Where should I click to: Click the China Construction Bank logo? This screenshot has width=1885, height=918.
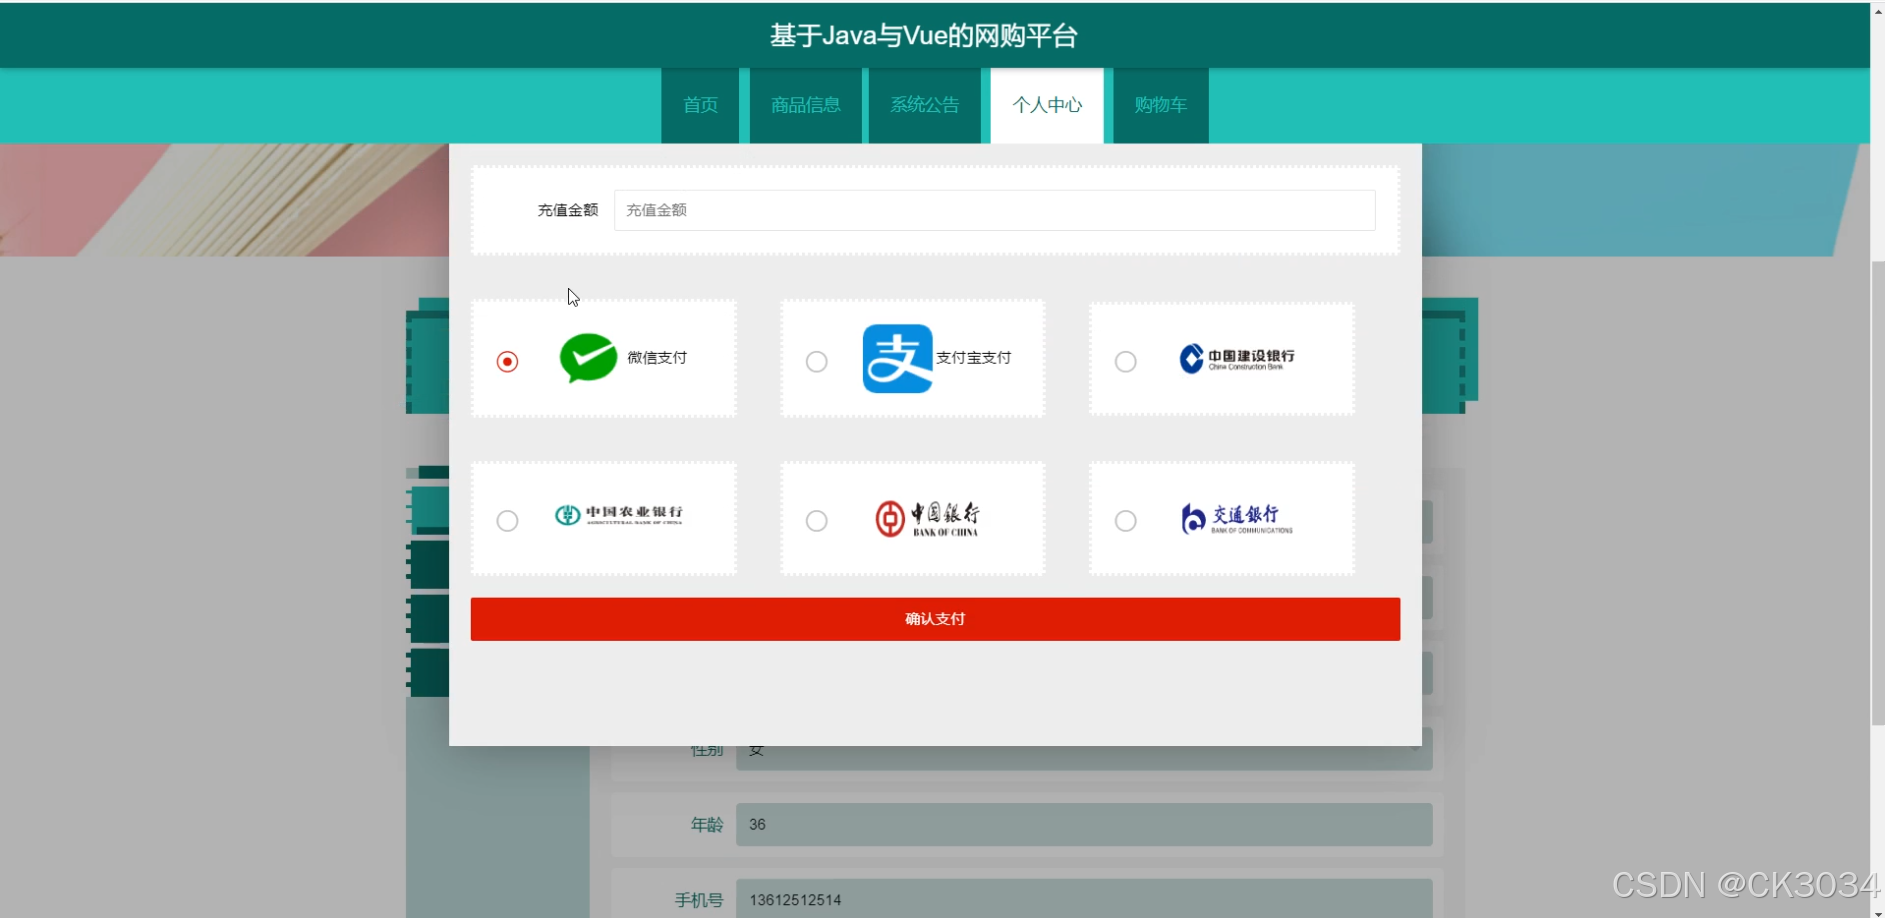[1237, 359]
